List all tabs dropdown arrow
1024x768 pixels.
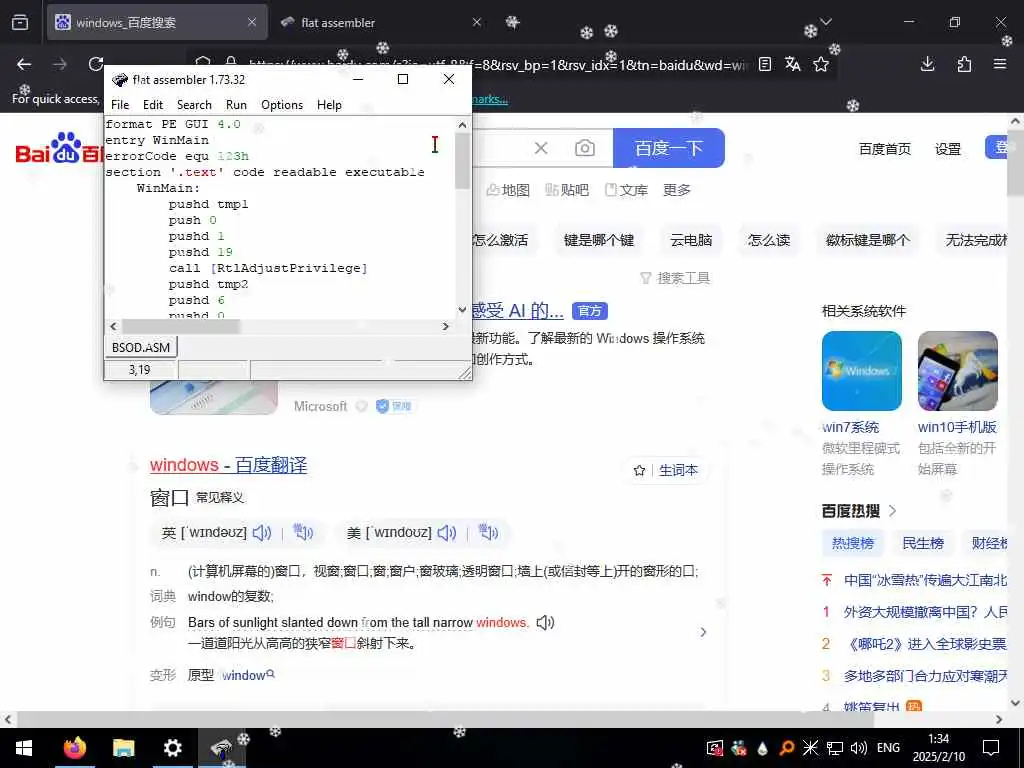(827, 22)
